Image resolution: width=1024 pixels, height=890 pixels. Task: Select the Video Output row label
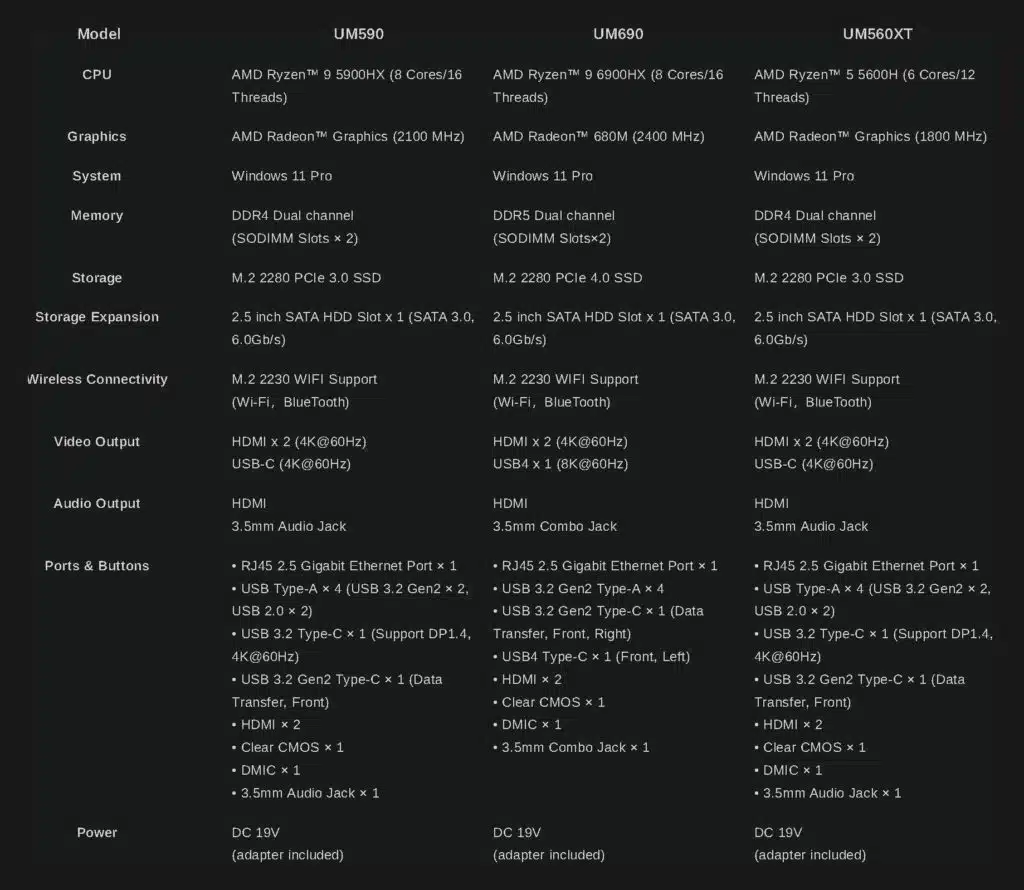(x=97, y=441)
